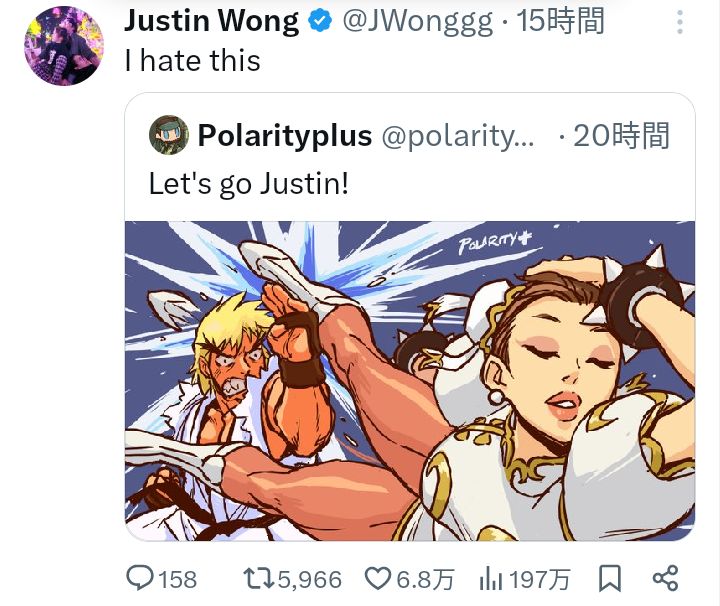Open the @polarity... handle
The width and height of the screenshot is (720, 606).
pos(458,135)
